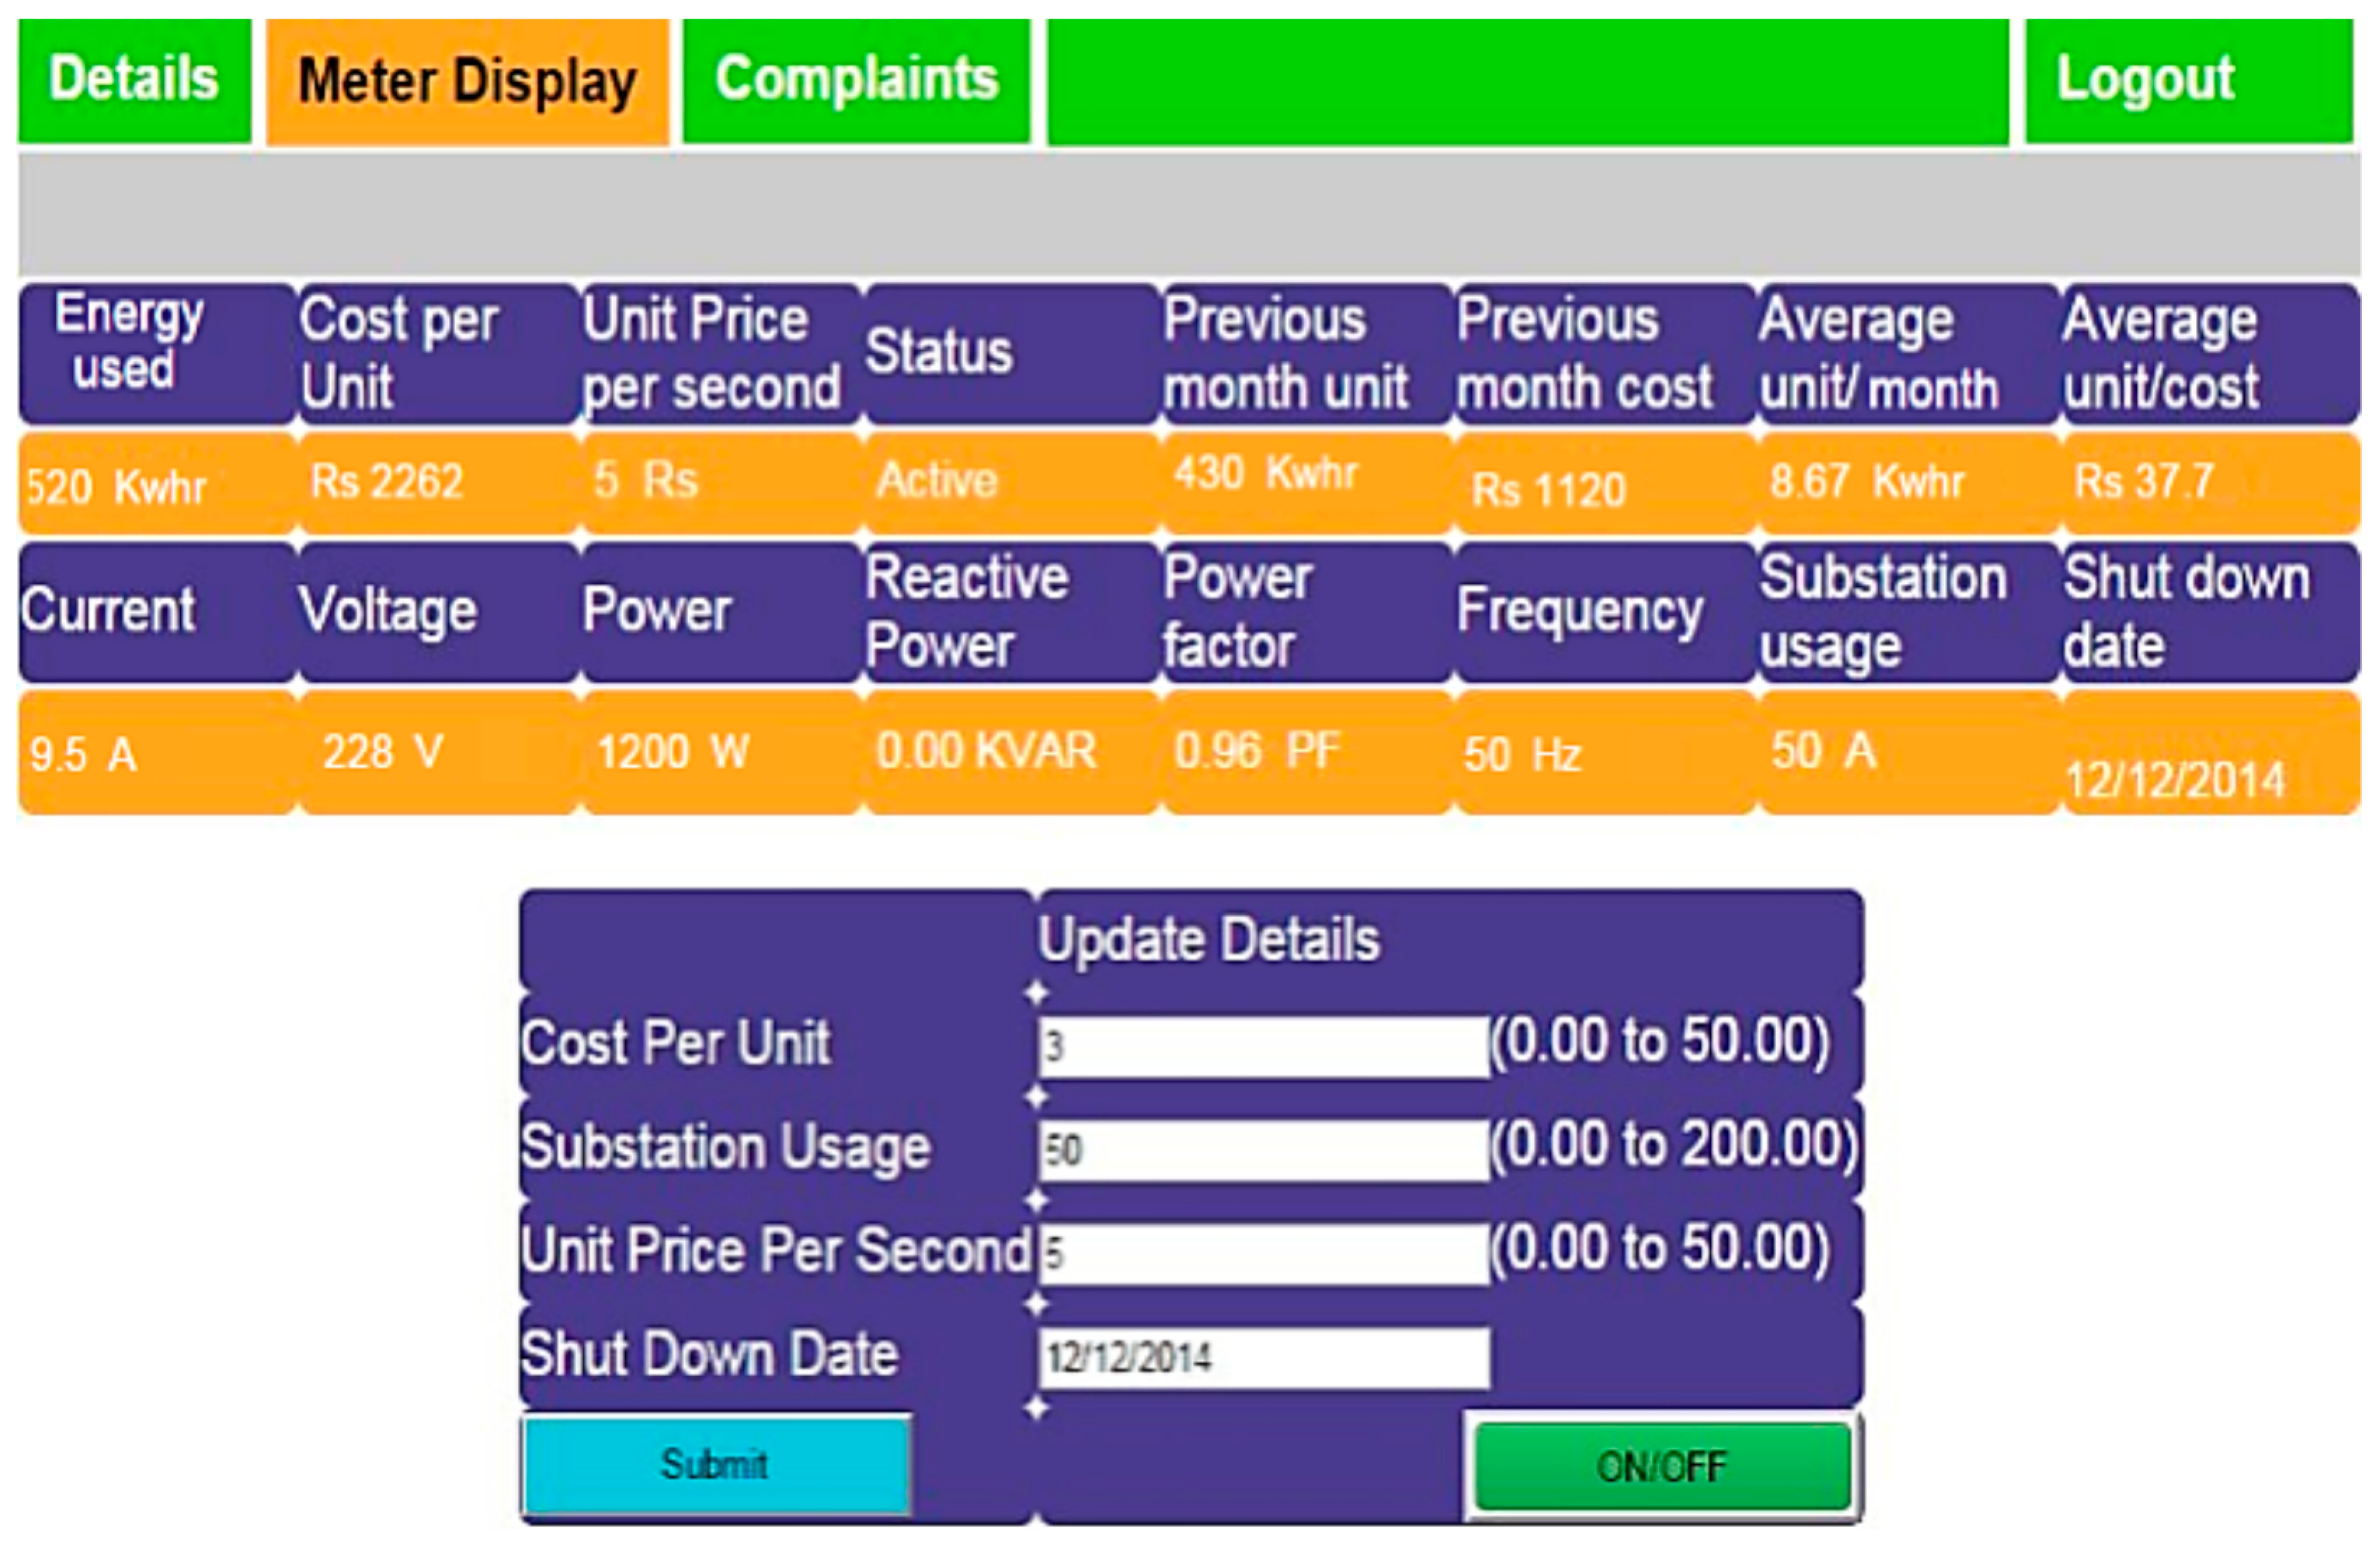Viewport: 2380px width, 1543px height.
Task: Click the Logout button
Action: [2187, 80]
